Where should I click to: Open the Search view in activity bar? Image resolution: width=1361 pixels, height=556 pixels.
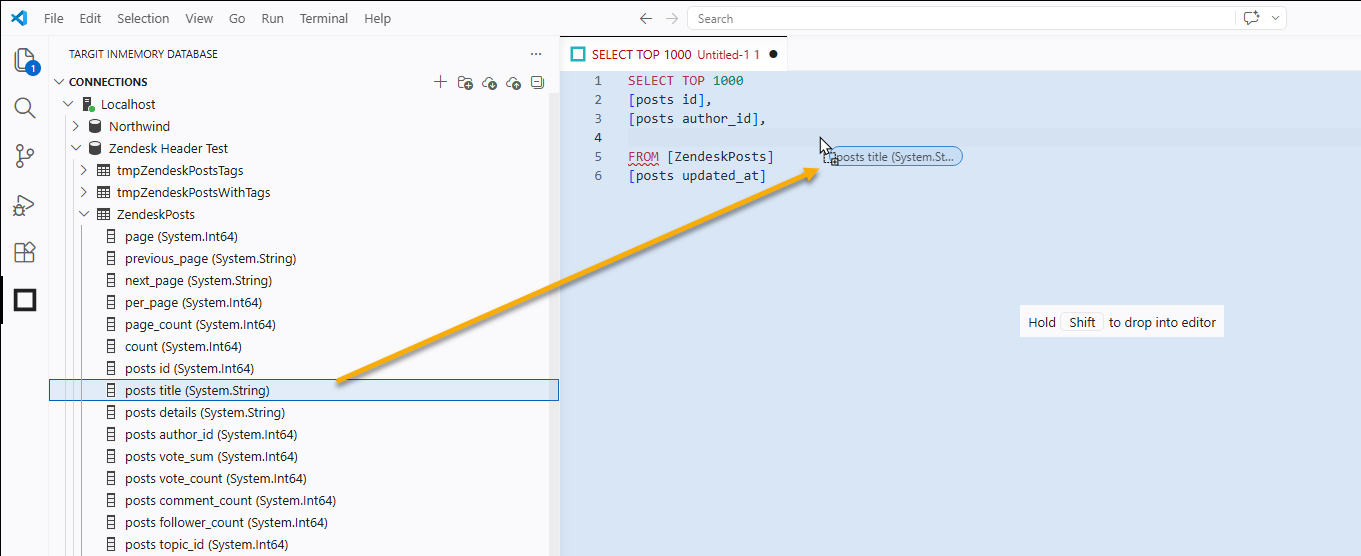click(x=25, y=108)
